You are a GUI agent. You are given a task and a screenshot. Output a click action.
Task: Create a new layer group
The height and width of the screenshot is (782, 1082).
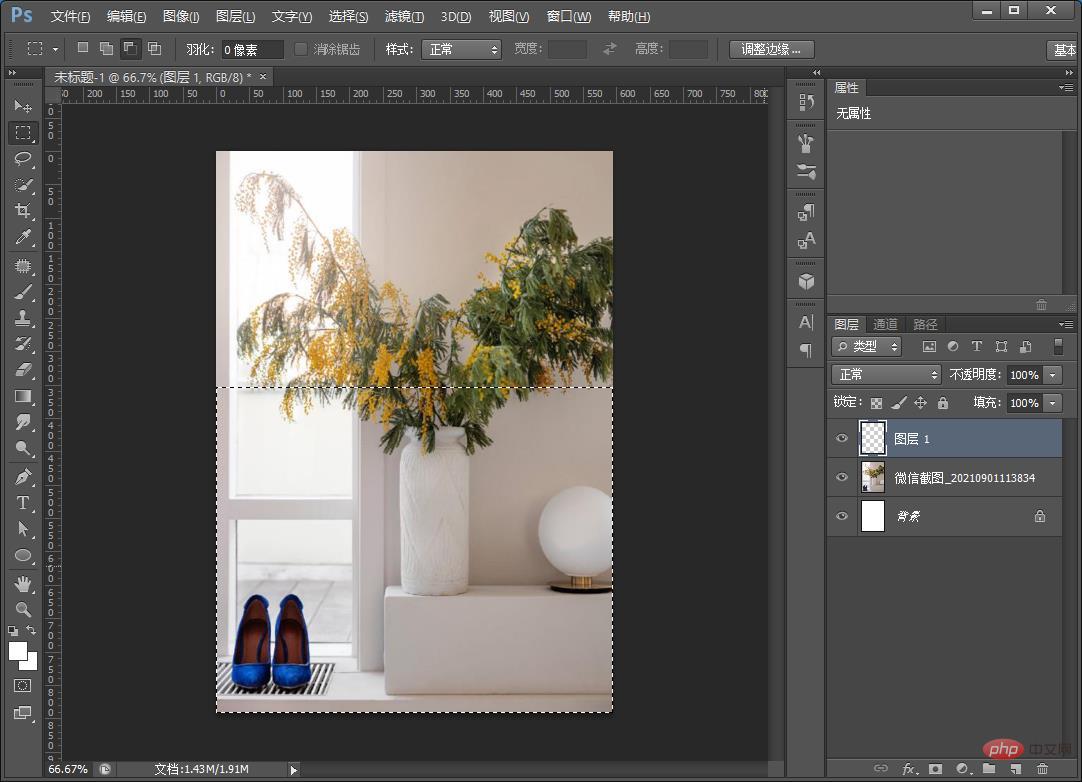point(989,768)
